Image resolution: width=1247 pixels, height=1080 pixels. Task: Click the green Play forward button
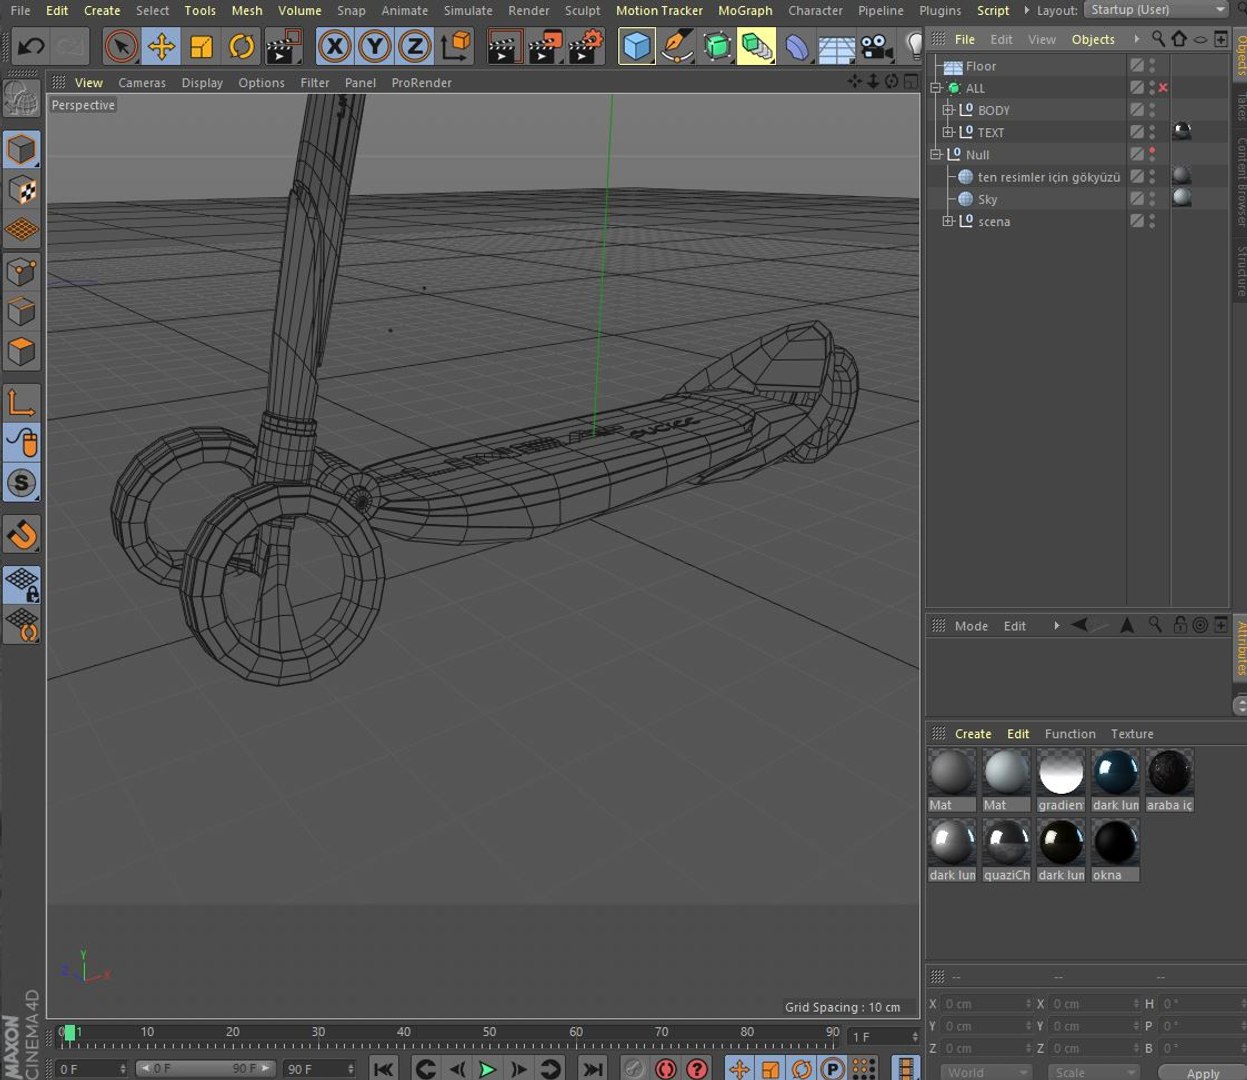click(x=487, y=1069)
